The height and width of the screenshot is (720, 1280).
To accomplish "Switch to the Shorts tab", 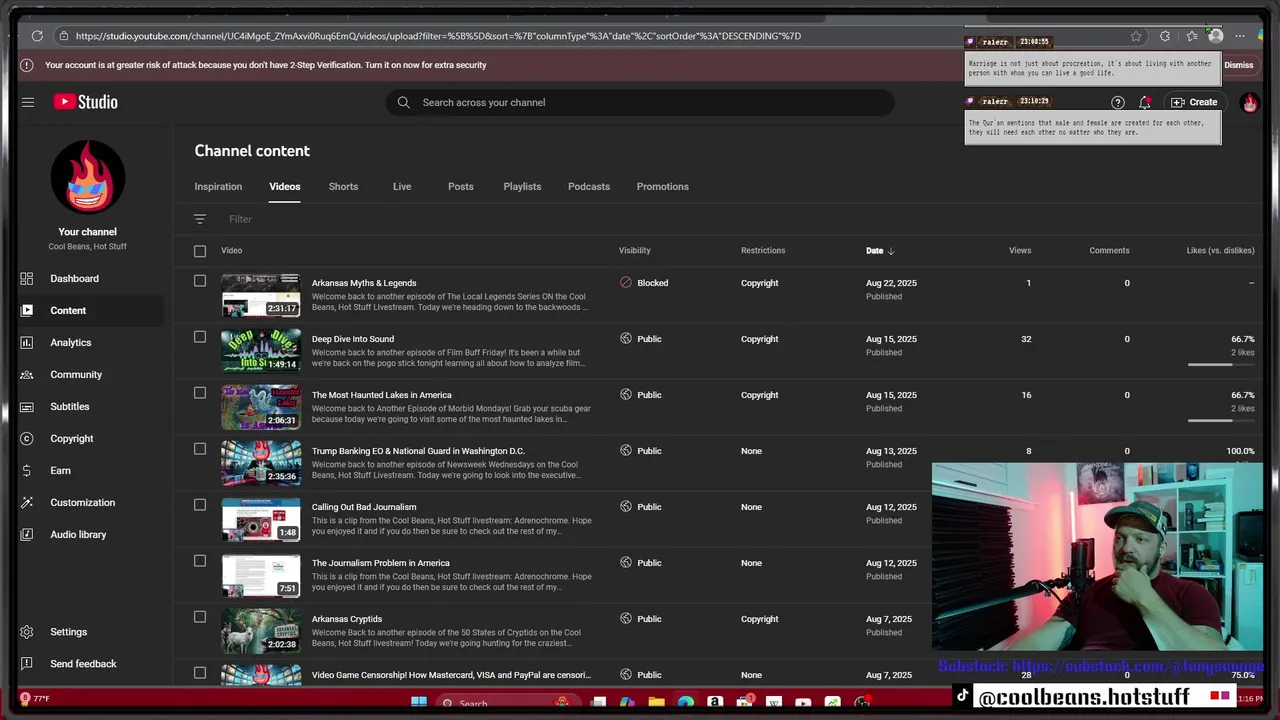I will [343, 186].
